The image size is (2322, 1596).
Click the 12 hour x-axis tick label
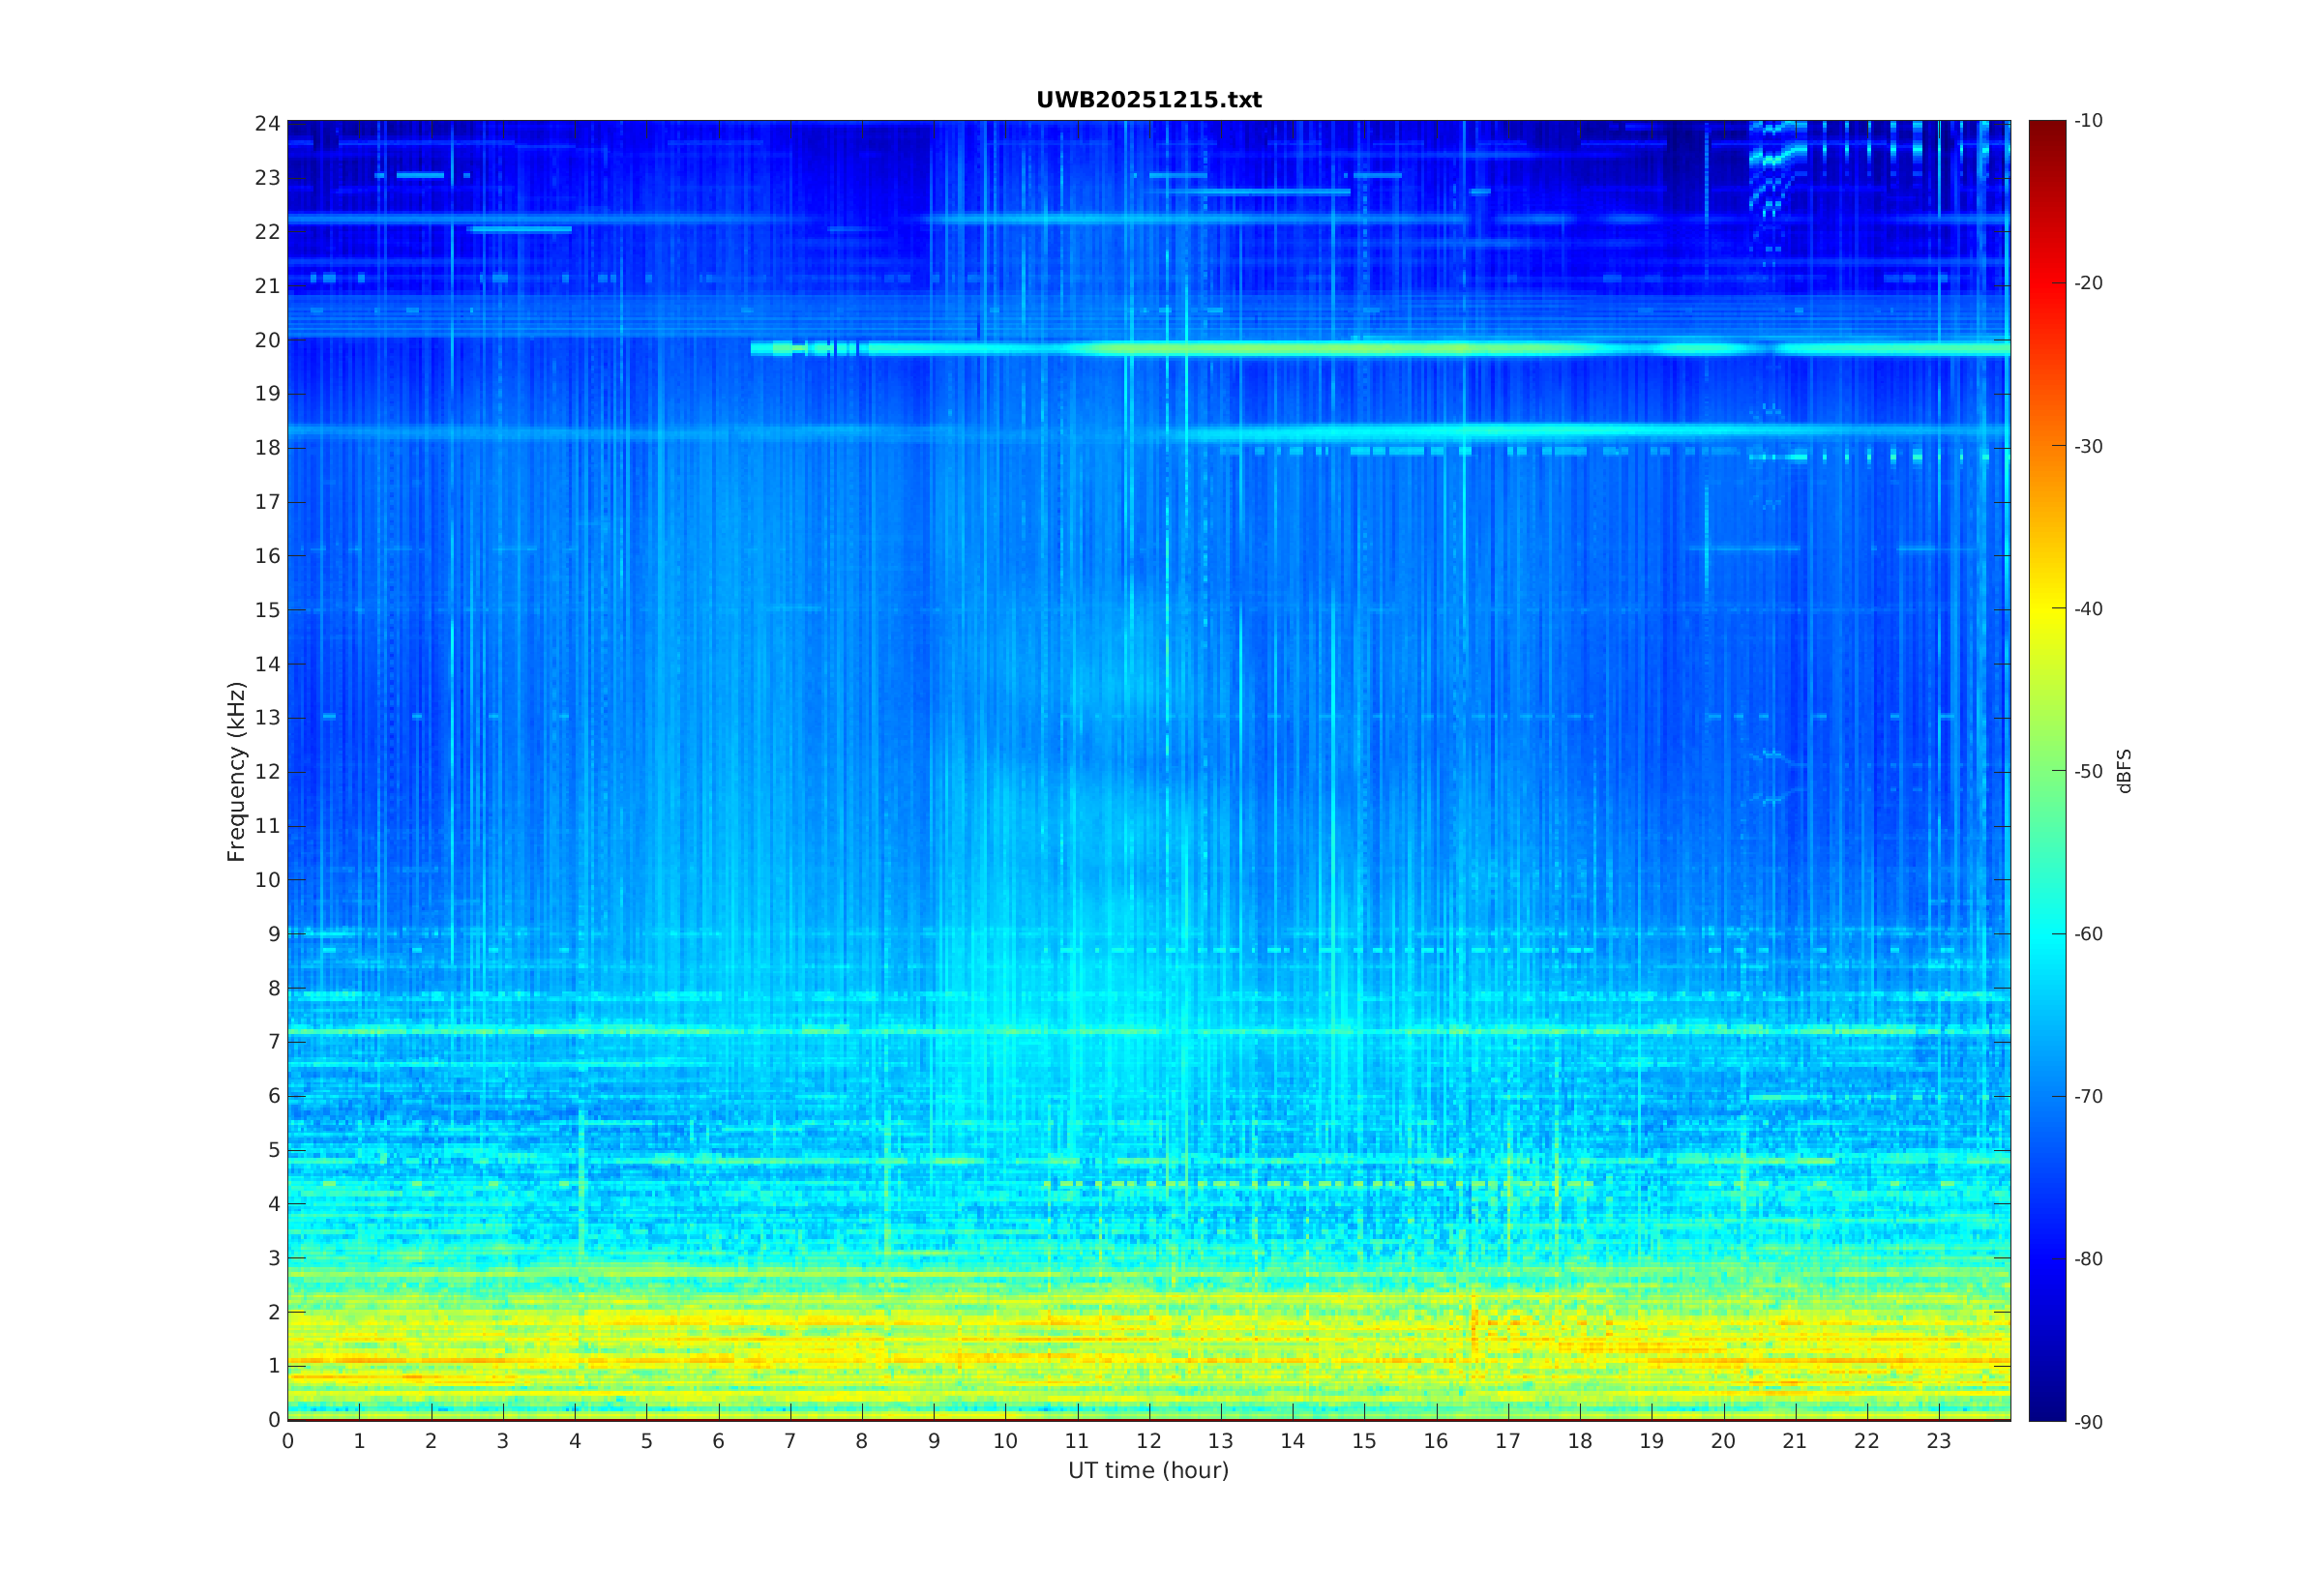(x=1148, y=1441)
